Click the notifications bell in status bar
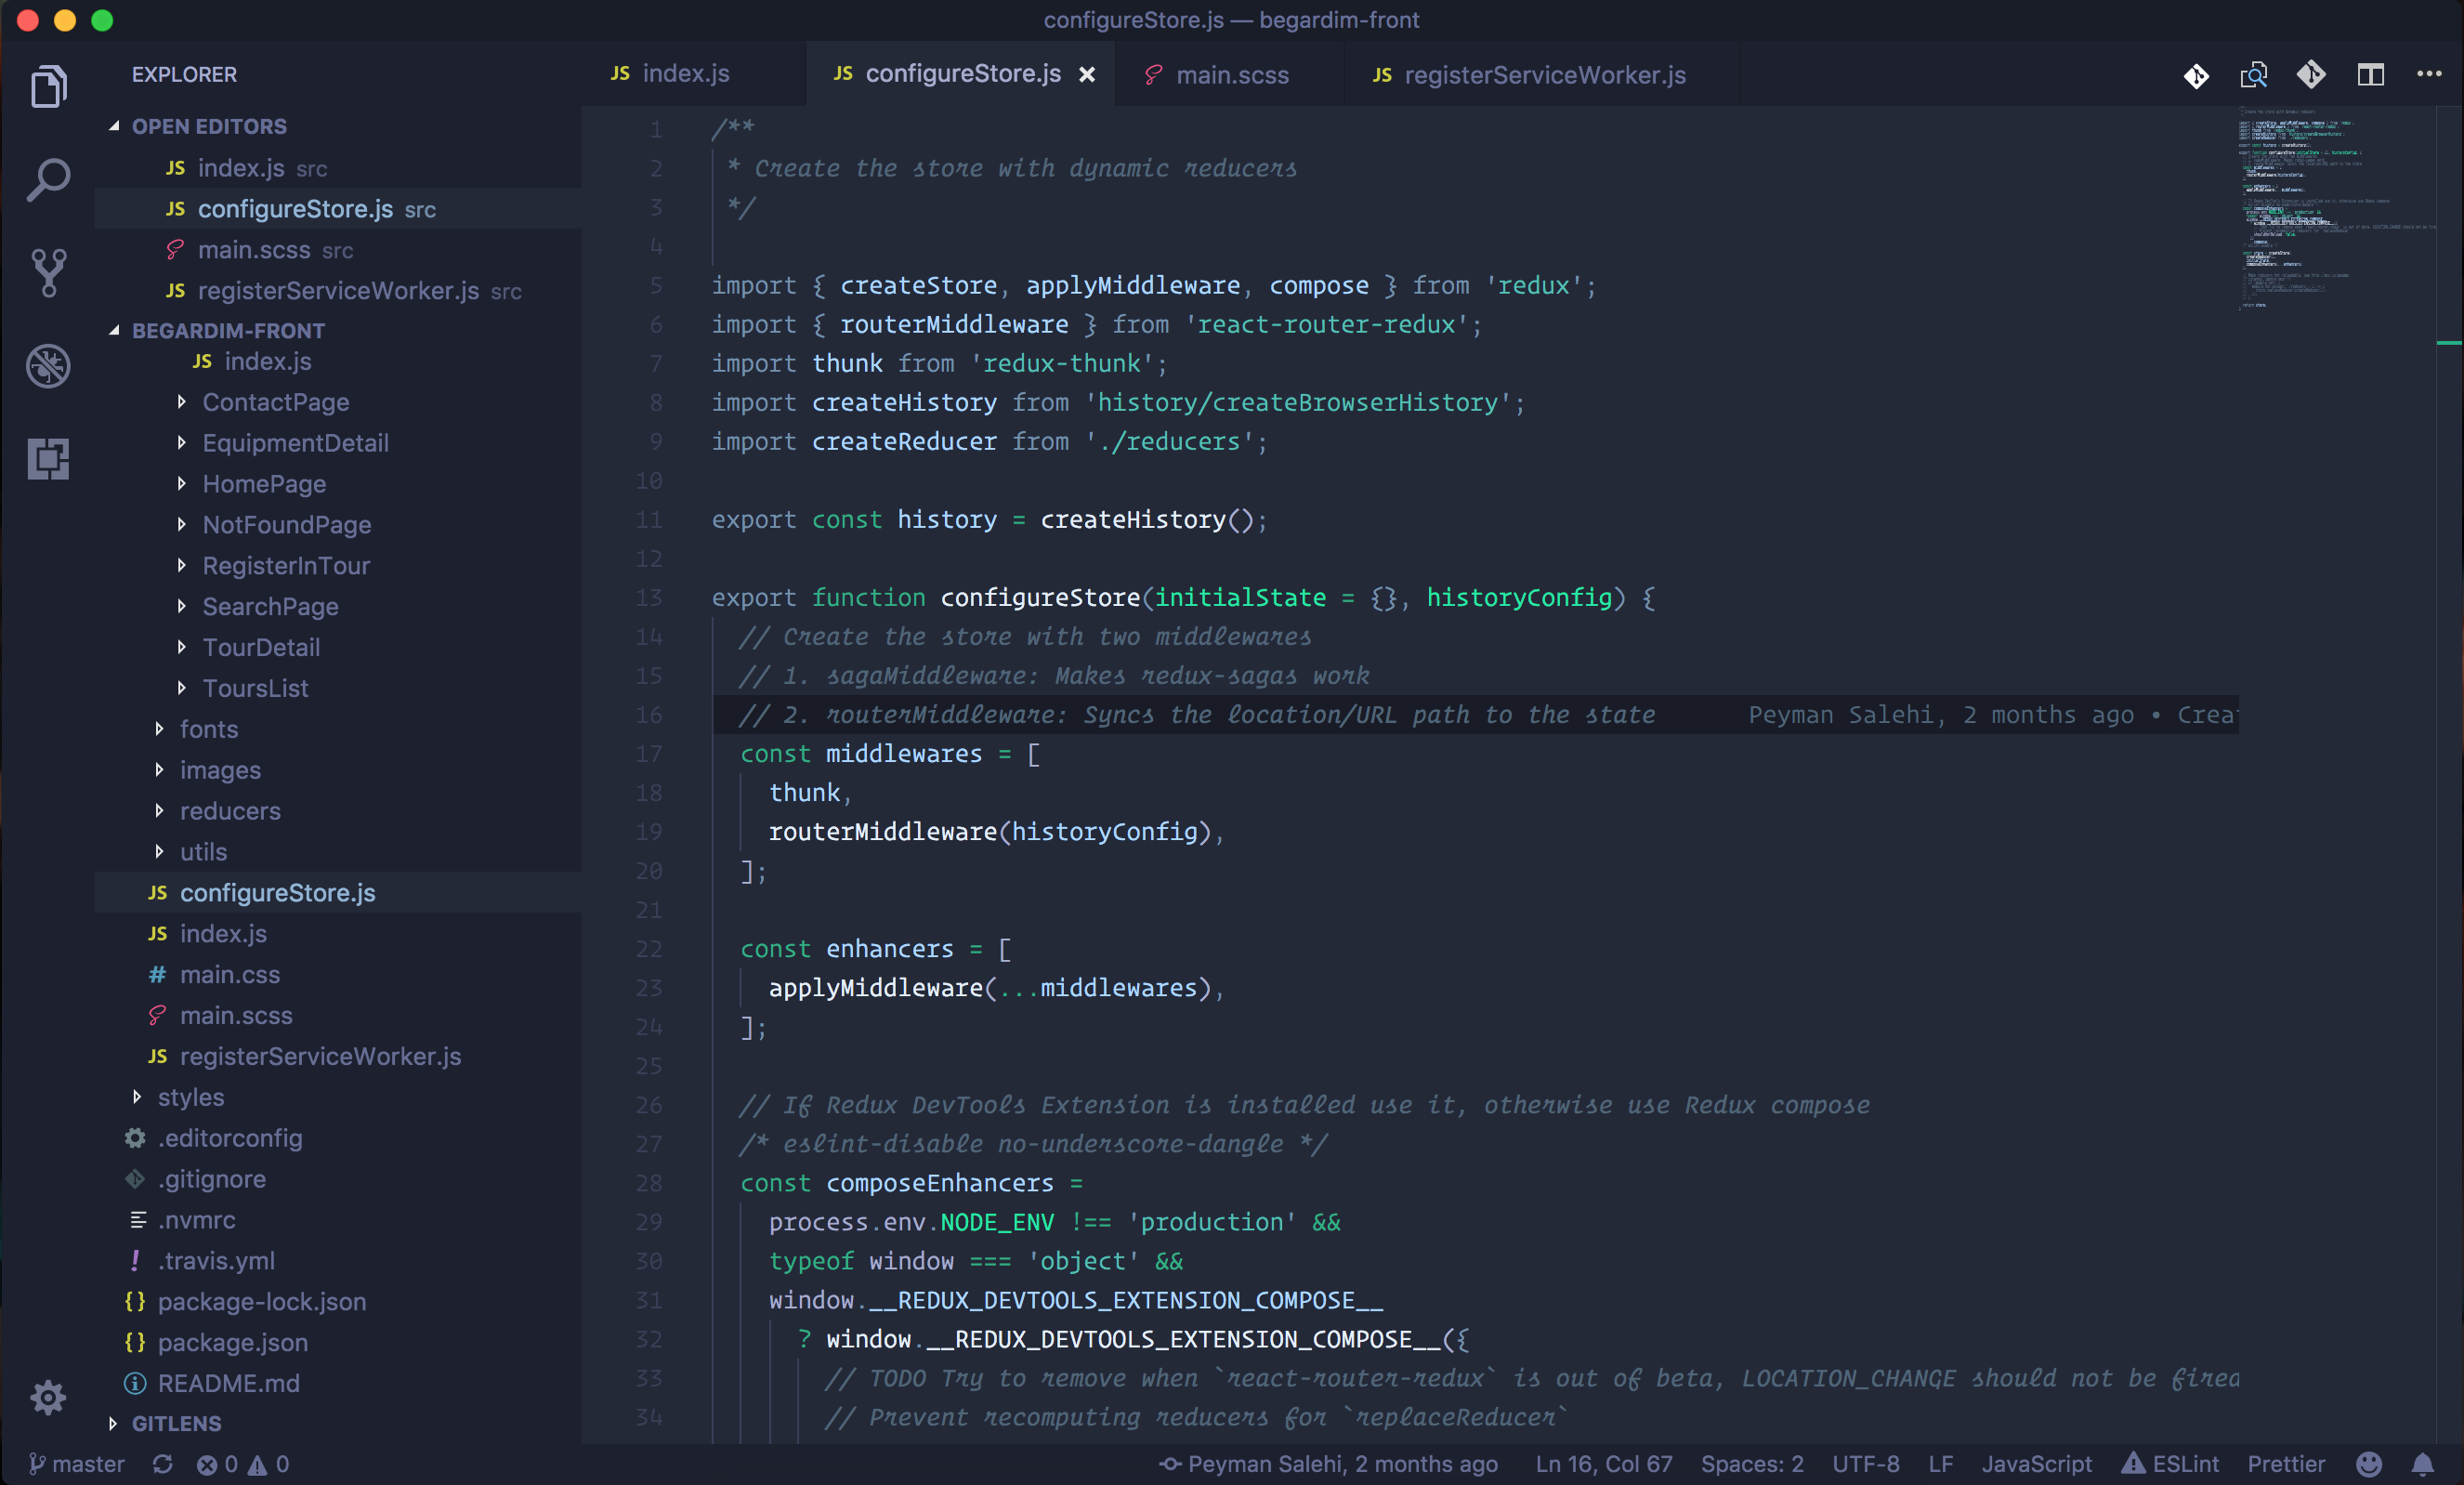Viewport: 2464px width, 1485px height. click(x=2424, y=1464)
